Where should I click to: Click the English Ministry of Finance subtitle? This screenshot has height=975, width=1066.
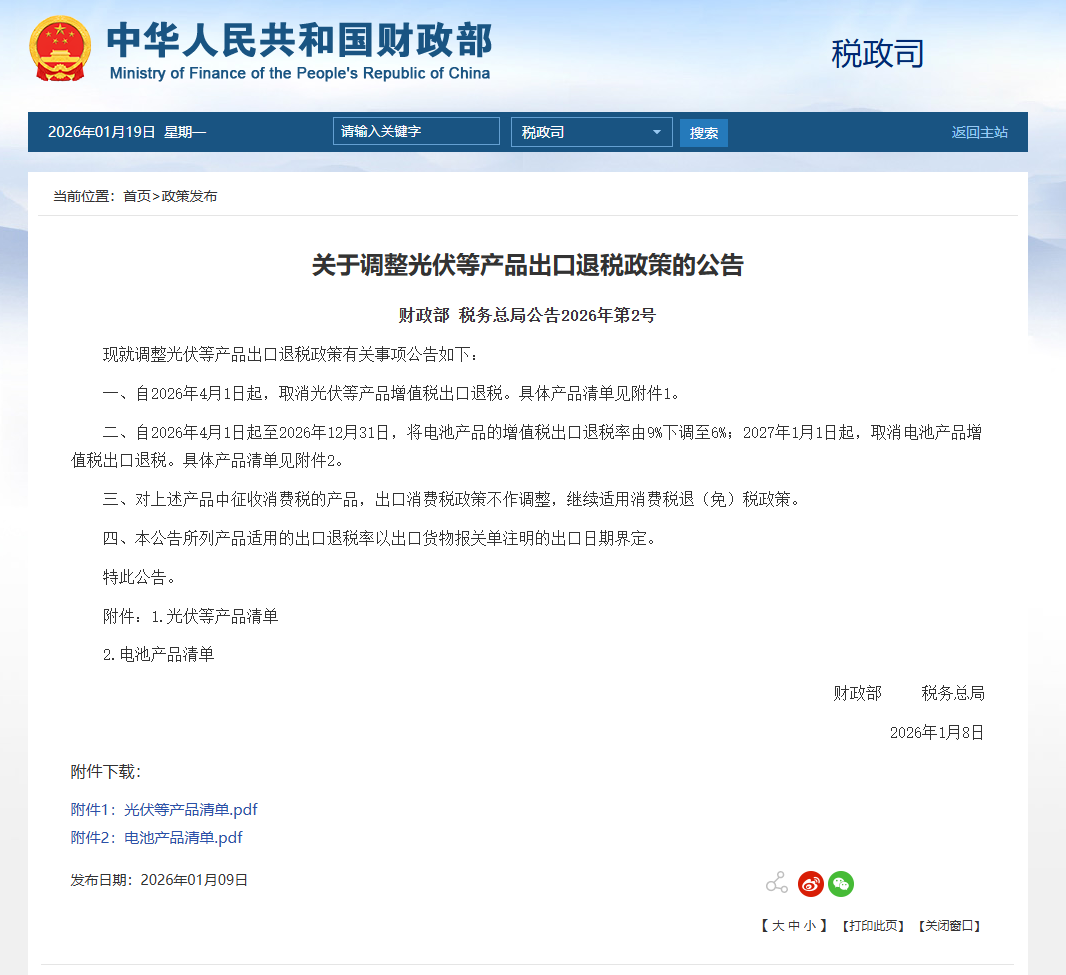coord(300,73)
